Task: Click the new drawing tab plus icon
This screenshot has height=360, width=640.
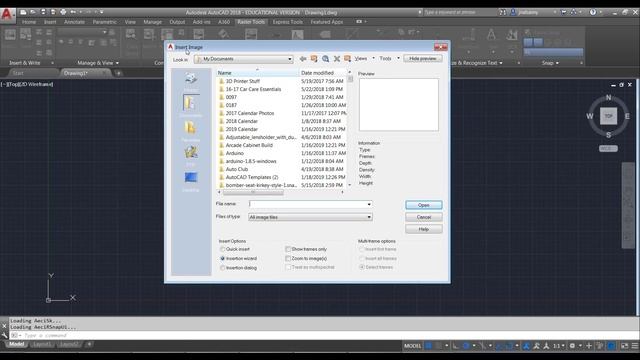Action: [118, 73]
